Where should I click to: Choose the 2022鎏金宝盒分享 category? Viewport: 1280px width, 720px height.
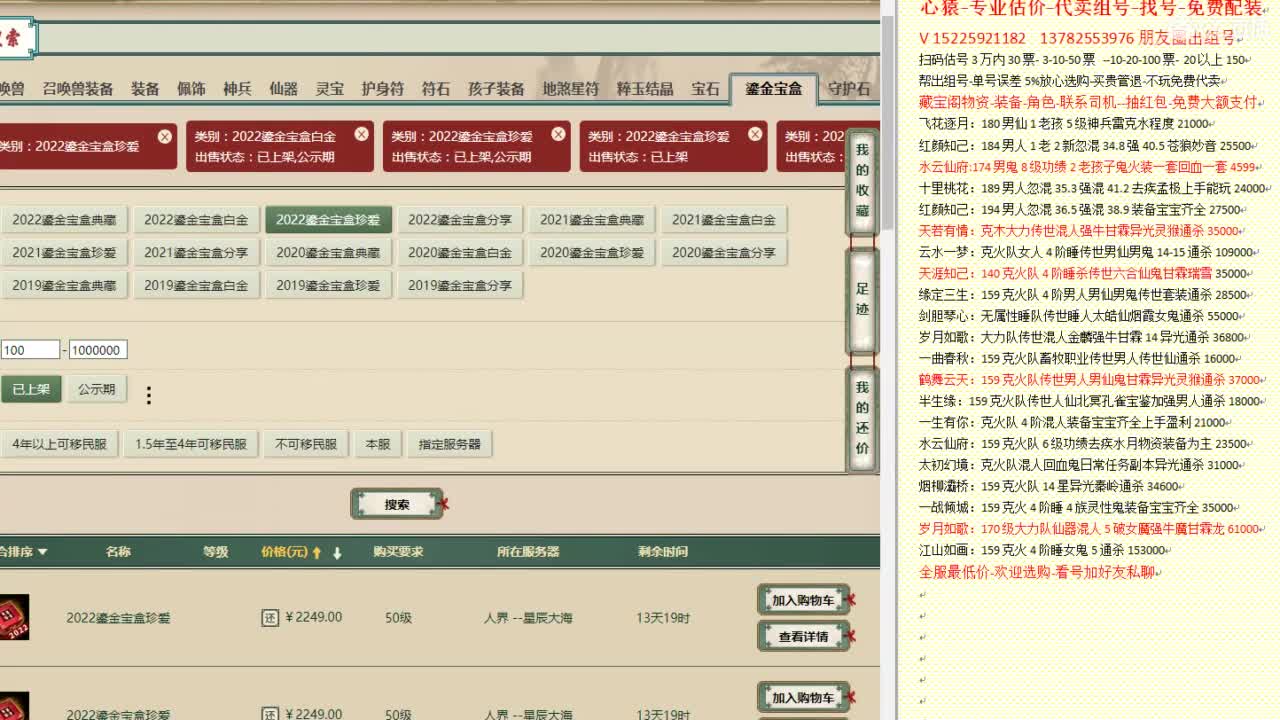pyautogui.click(x=460, y=220)
